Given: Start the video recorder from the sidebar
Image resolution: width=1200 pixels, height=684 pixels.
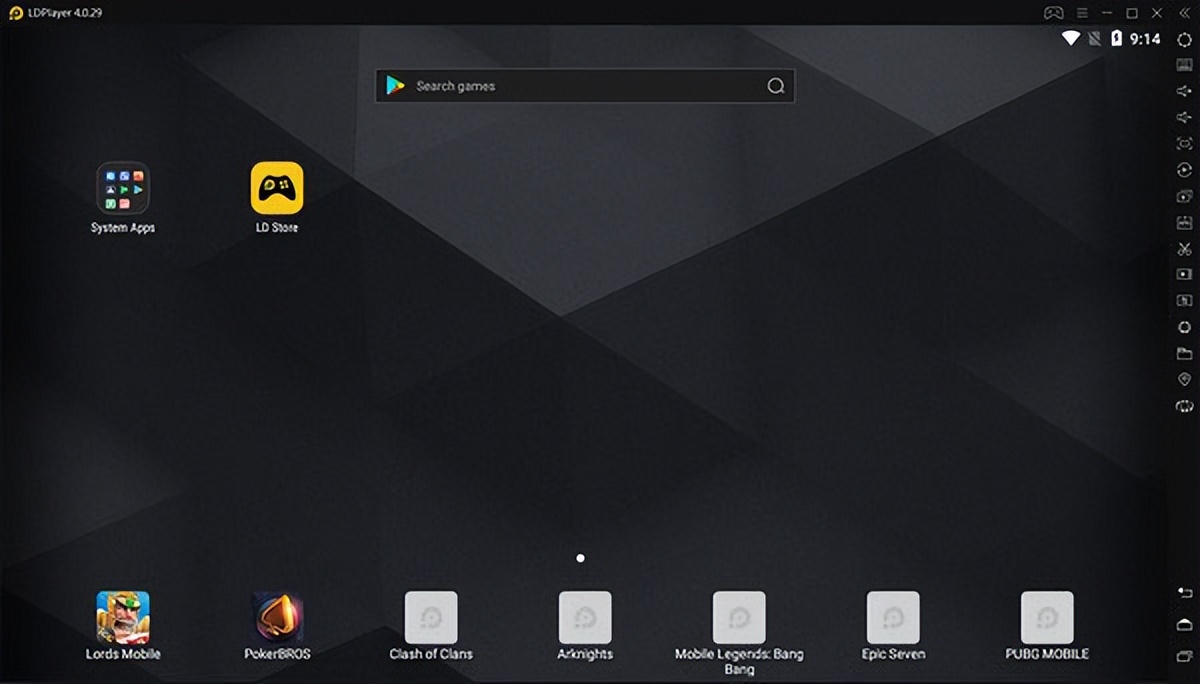Looking at the screenshot, I should [x=1184, y=274].
